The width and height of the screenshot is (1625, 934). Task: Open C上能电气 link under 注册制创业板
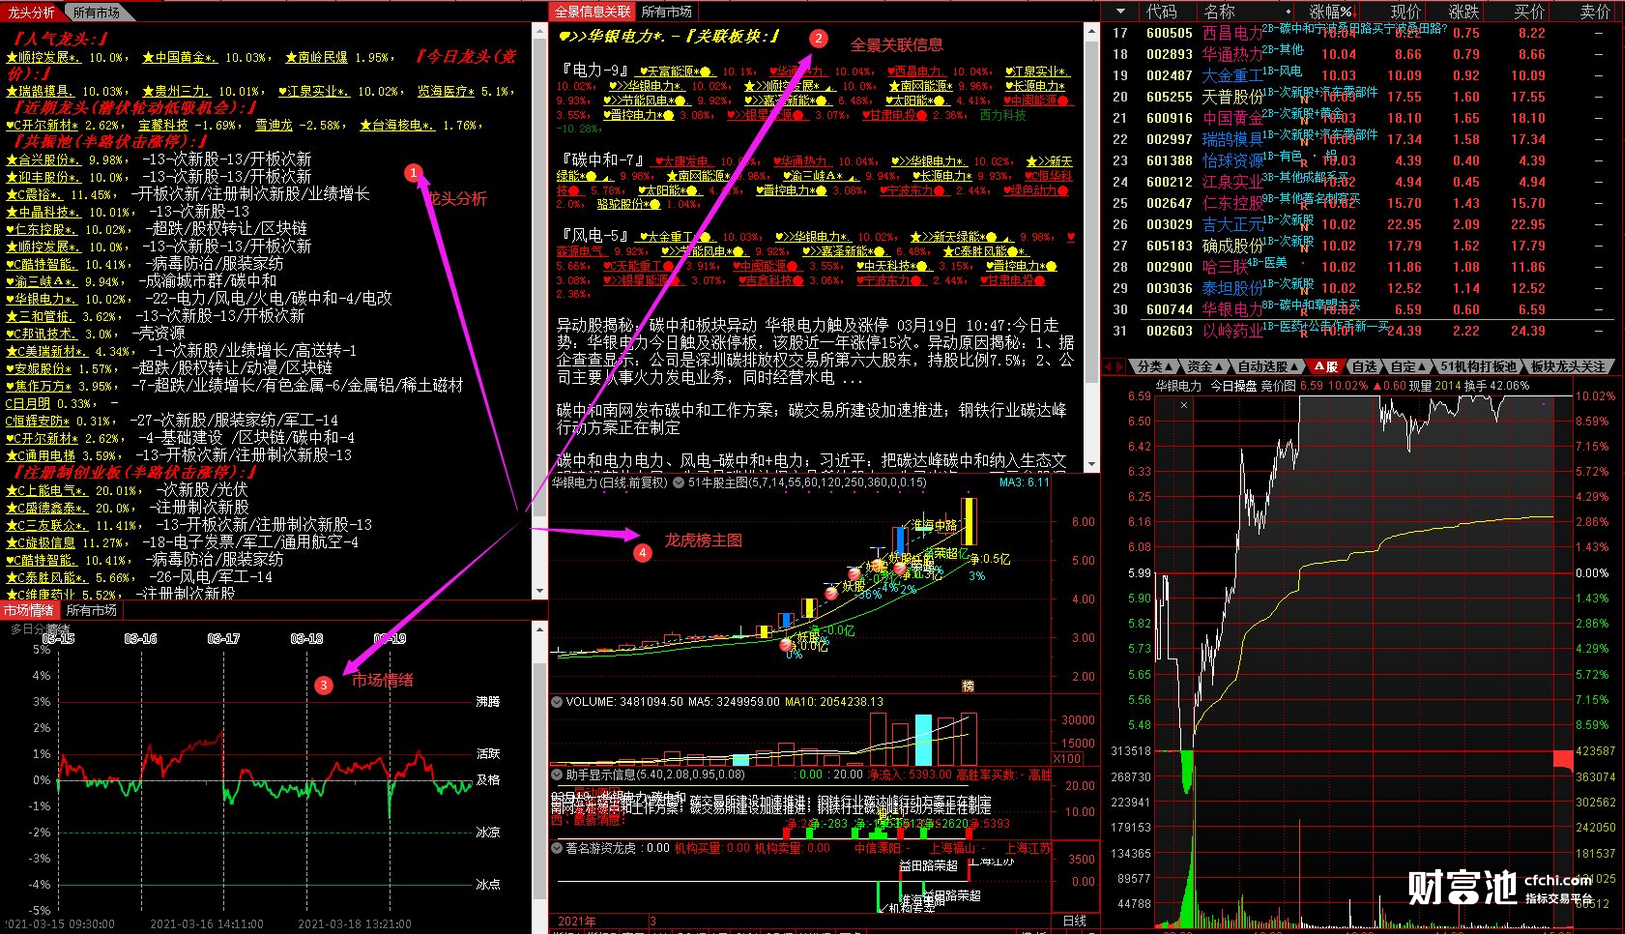pos(47,491)
